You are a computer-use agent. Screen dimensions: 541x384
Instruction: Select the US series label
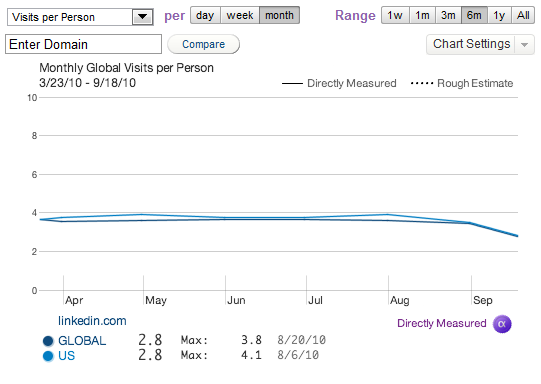click(x=66, y=356)
